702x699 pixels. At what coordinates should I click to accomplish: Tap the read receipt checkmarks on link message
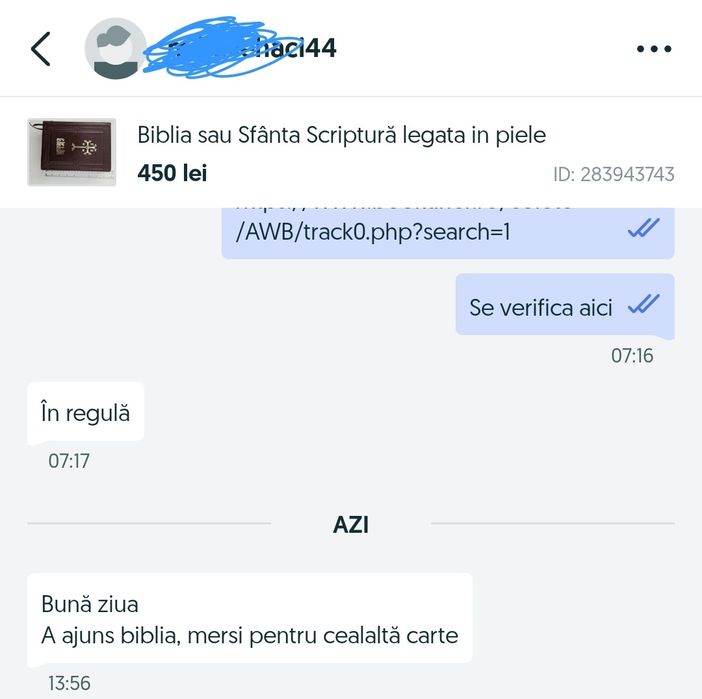click(x=643, y=227)
